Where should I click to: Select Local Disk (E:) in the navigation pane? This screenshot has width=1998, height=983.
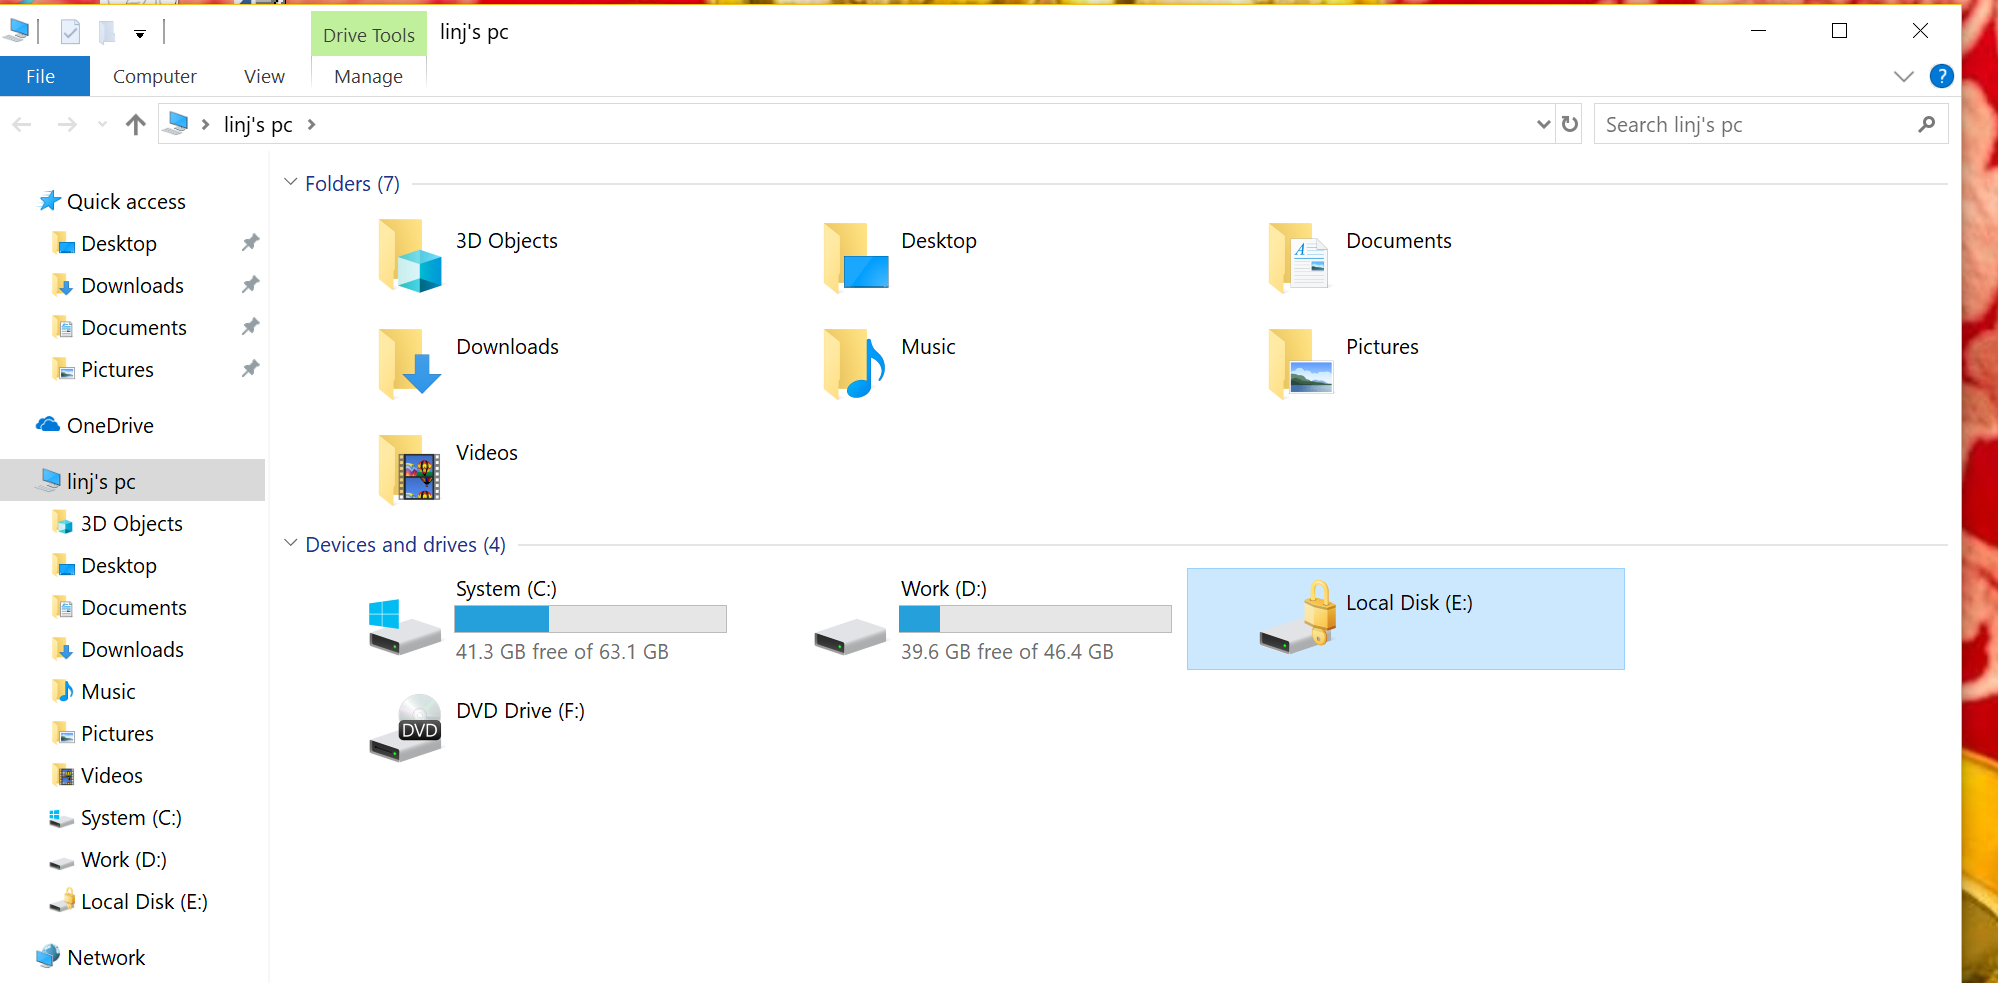[x=144, y=902]
